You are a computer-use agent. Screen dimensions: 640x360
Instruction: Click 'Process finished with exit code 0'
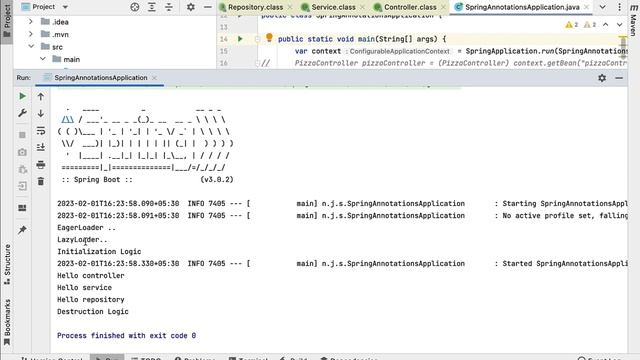(x=127, y=336)
